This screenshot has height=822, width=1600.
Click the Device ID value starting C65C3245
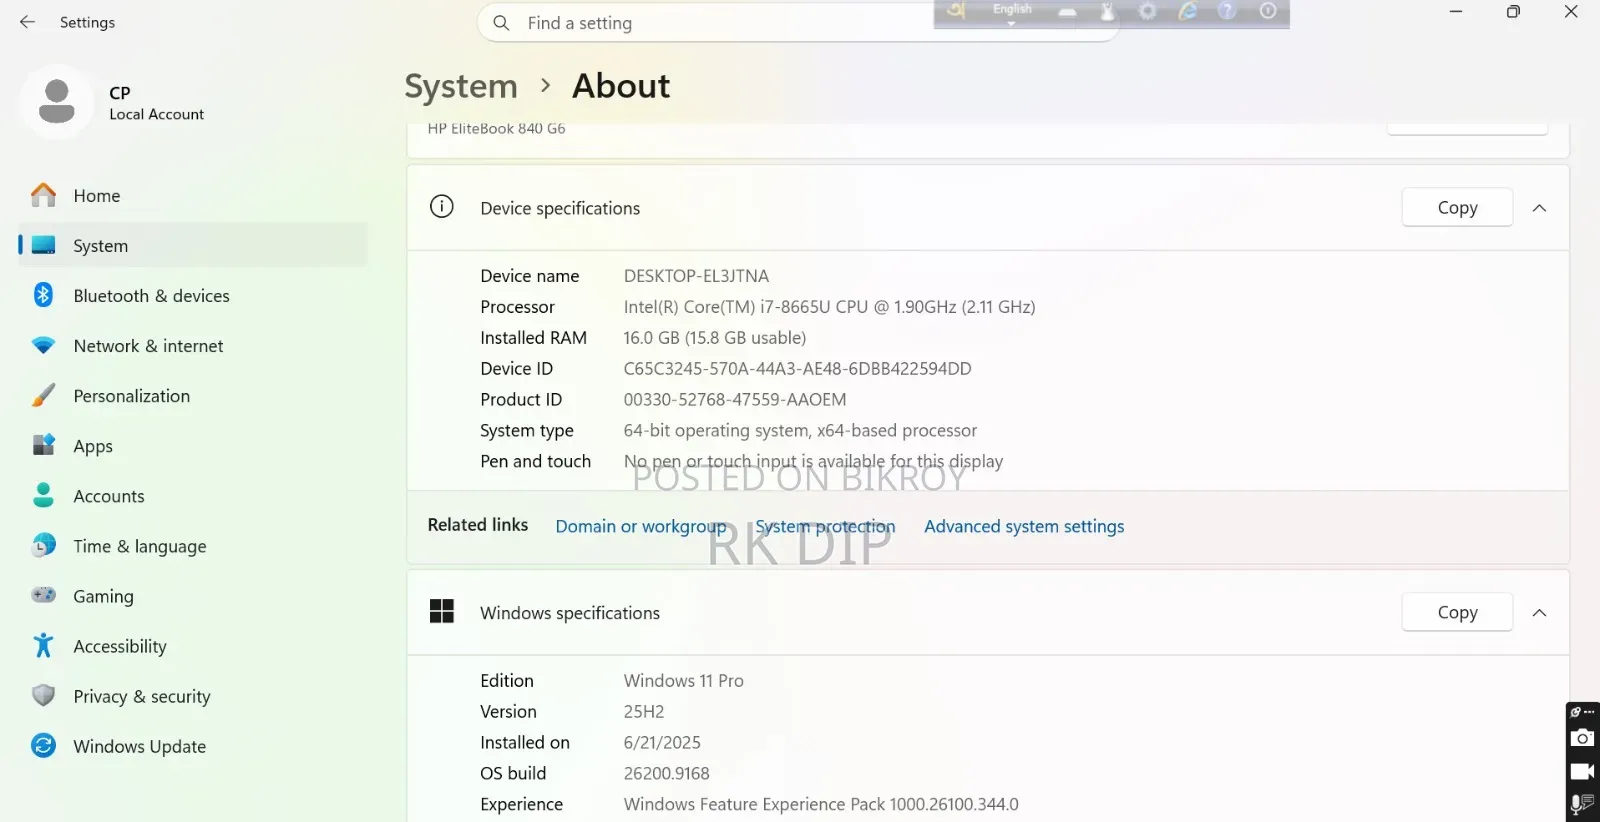coord(797,369)
